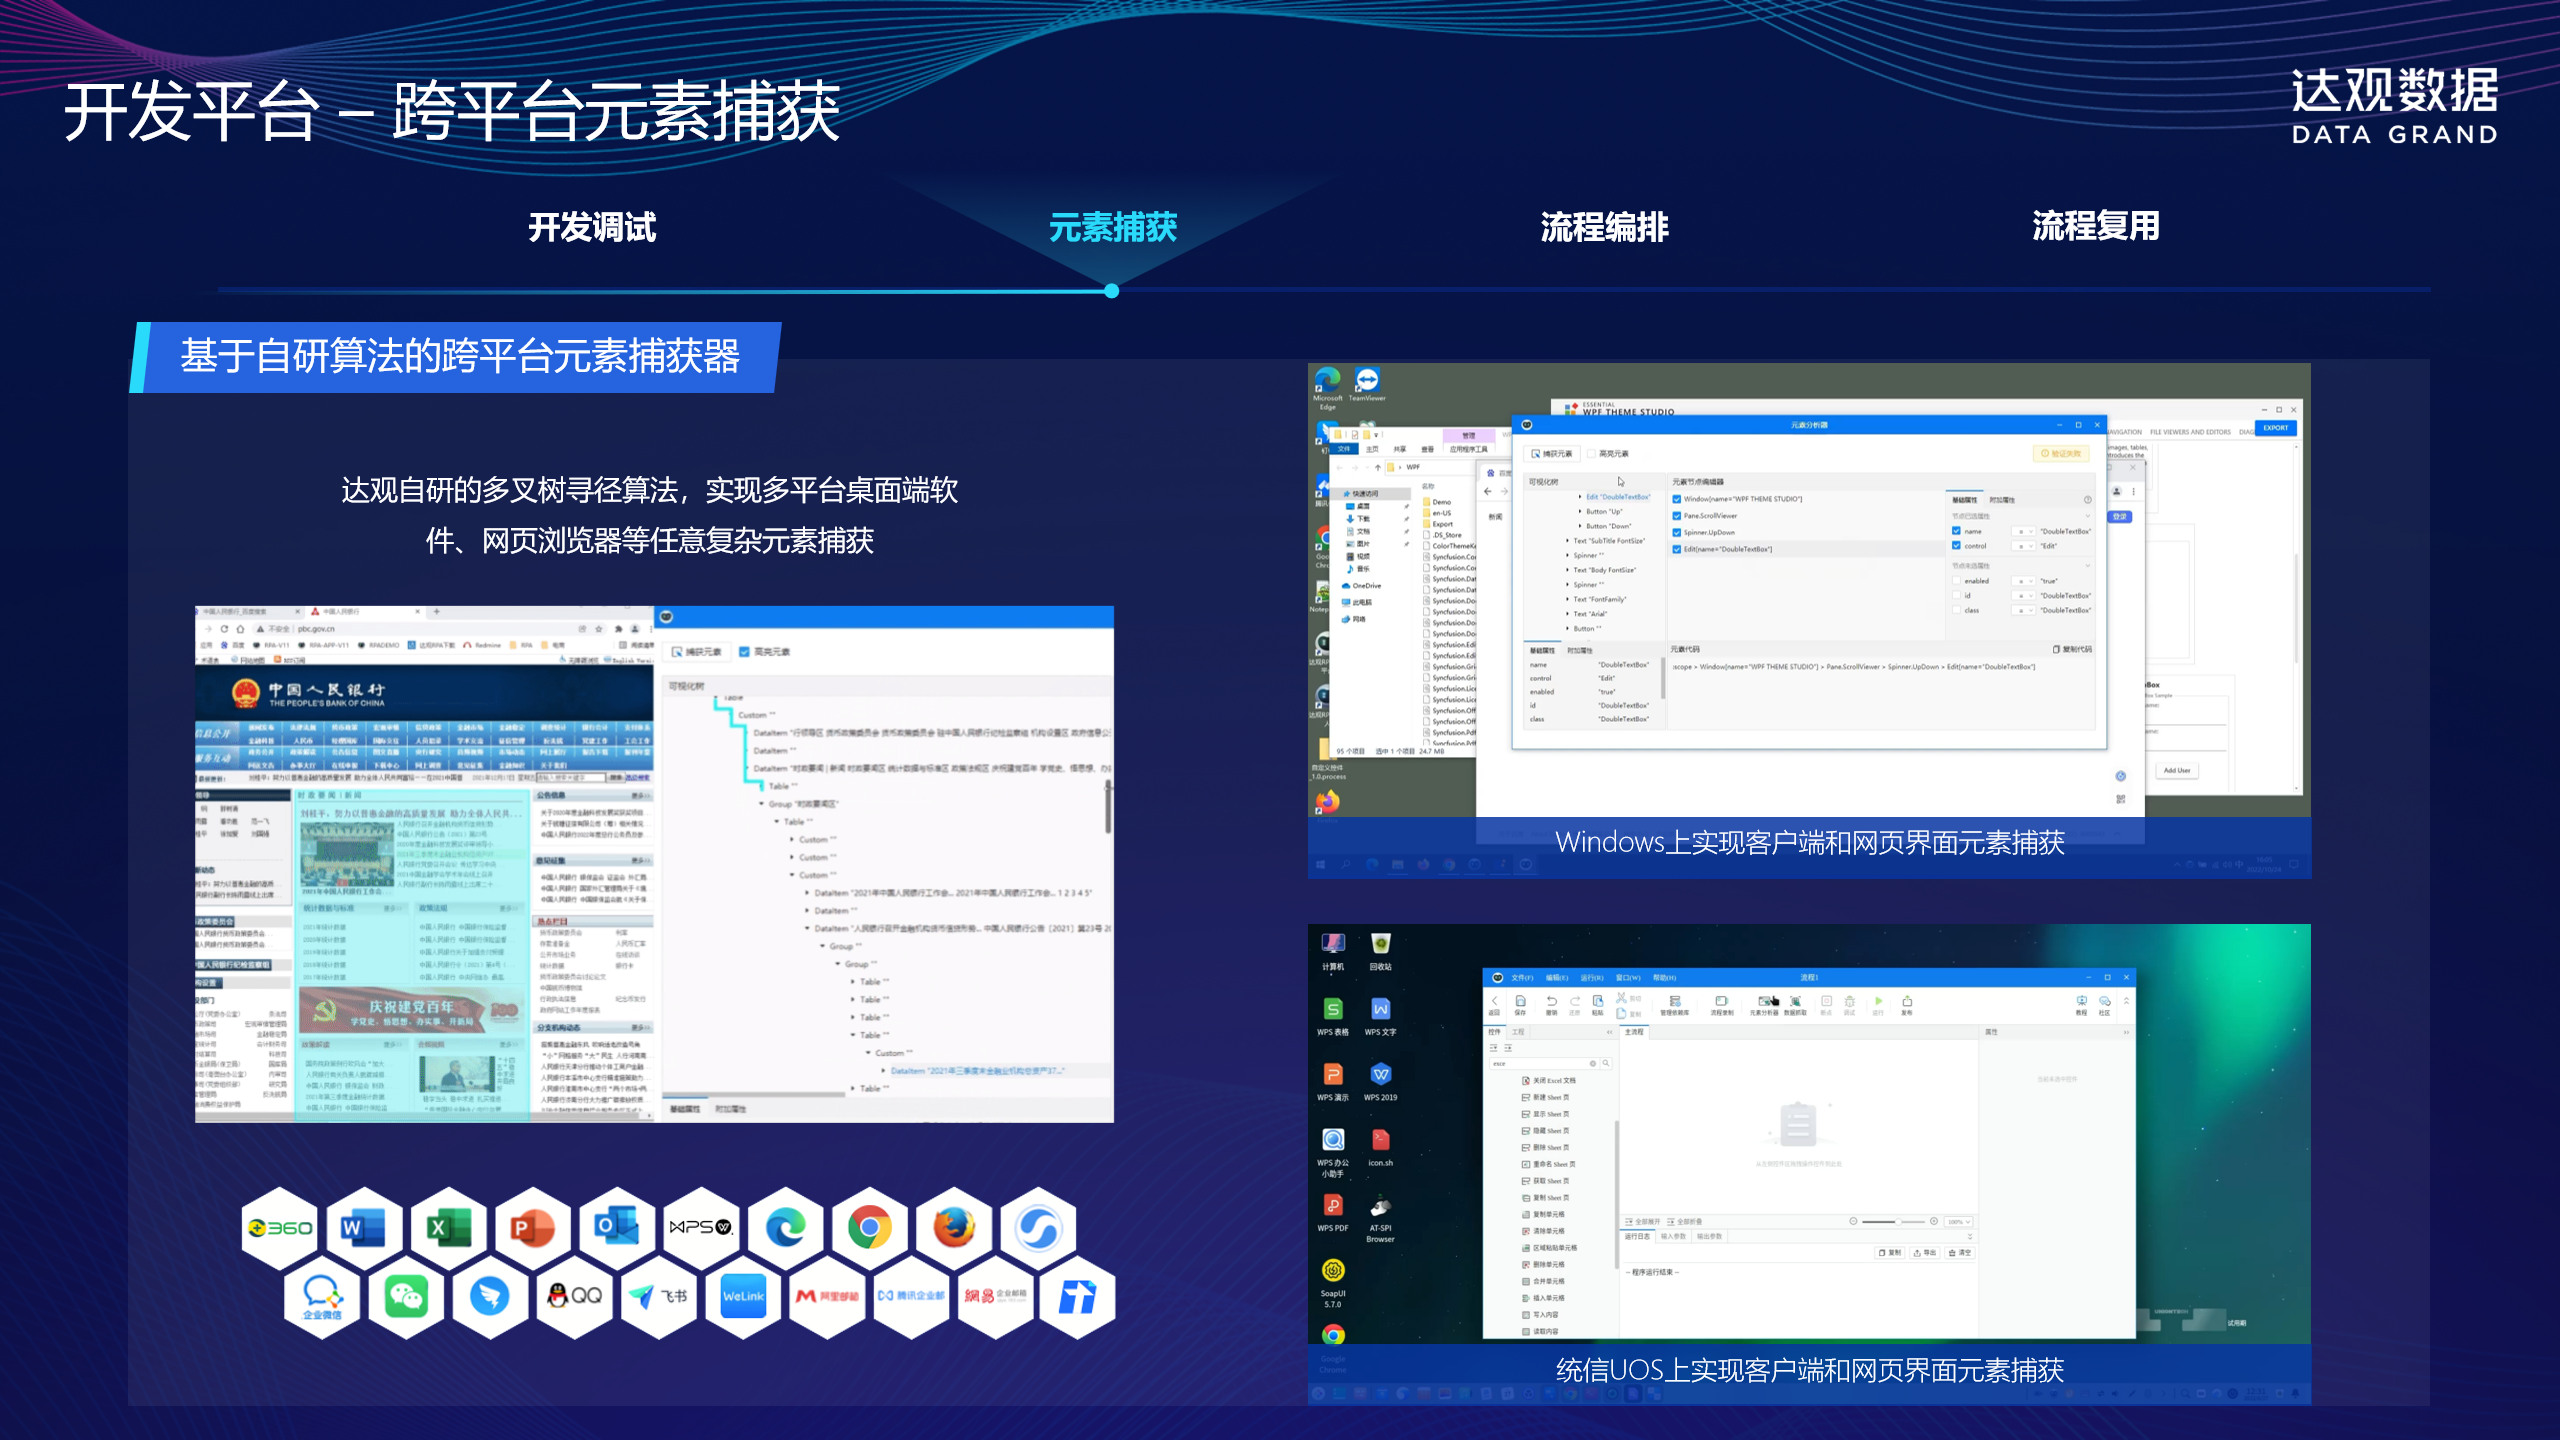Screen dimensions: 2560x1440
Task: Switch to the 附加属性 tab
Action: pos(2003,500)
